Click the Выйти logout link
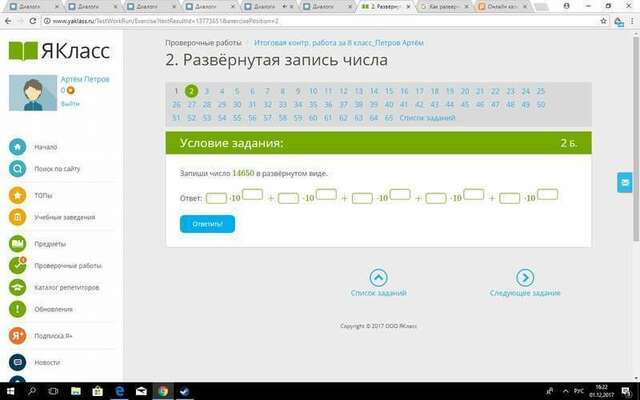The height and width of the screenshot is (400, 640). [x=70, y=104]
